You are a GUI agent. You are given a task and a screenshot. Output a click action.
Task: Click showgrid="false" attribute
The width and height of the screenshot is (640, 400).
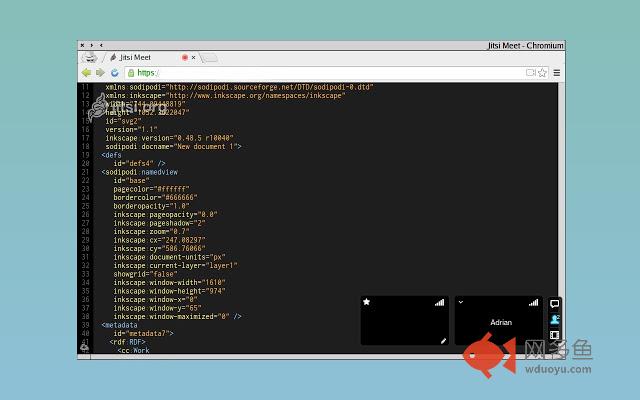click(x=145, y=274)
